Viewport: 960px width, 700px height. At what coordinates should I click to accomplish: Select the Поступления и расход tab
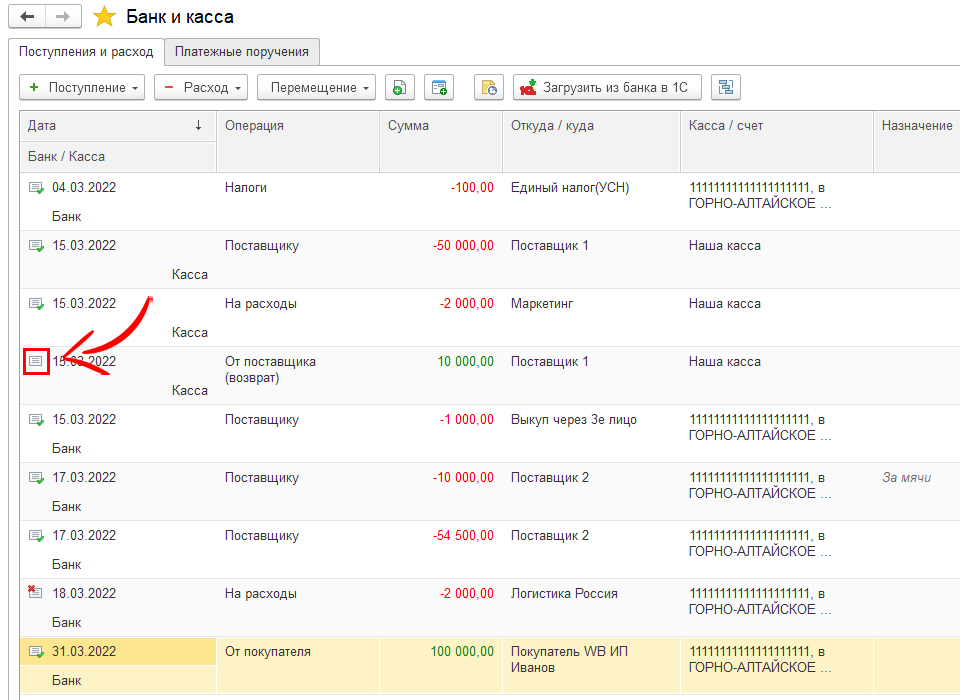click(x=85, y=51)
